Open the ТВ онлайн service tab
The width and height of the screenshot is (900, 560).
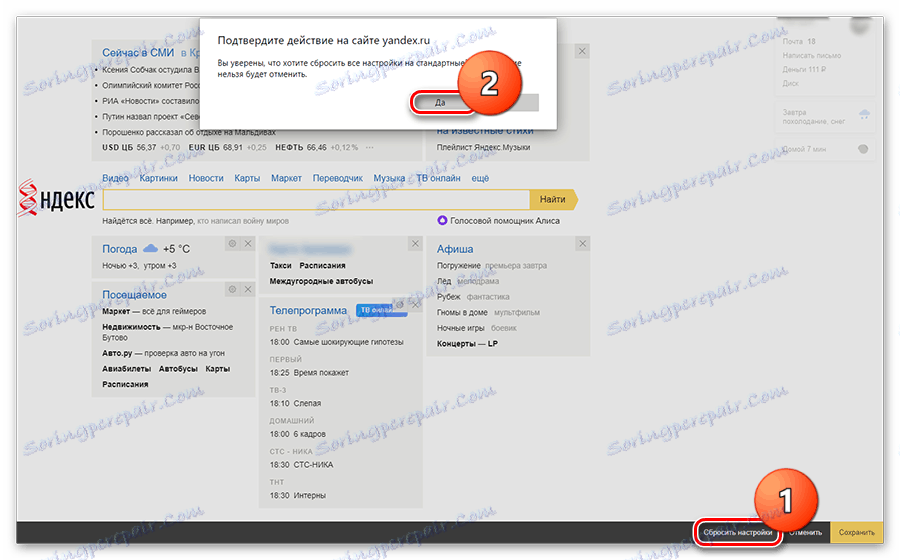[439, 178]
